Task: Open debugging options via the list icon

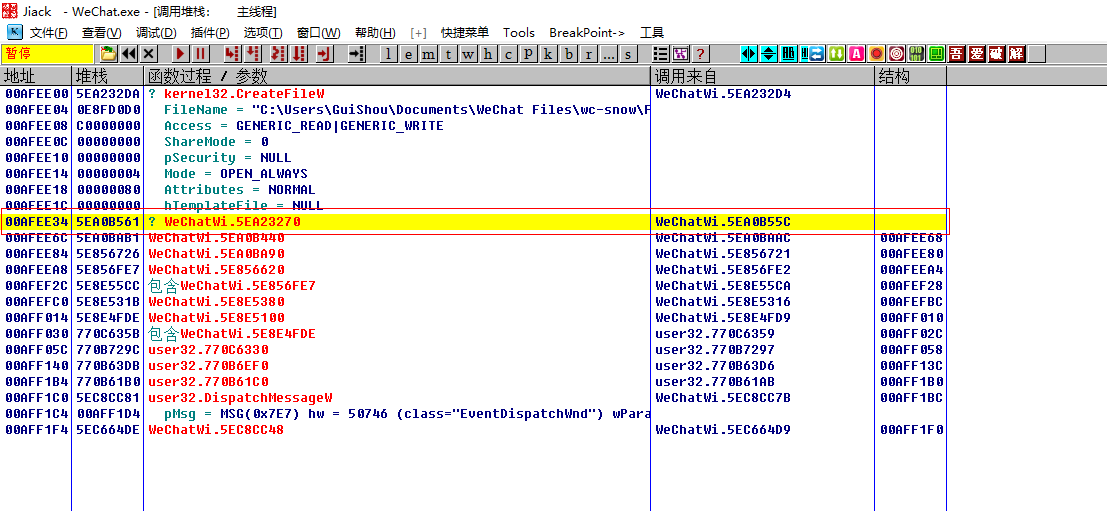Action: [661, 54]
